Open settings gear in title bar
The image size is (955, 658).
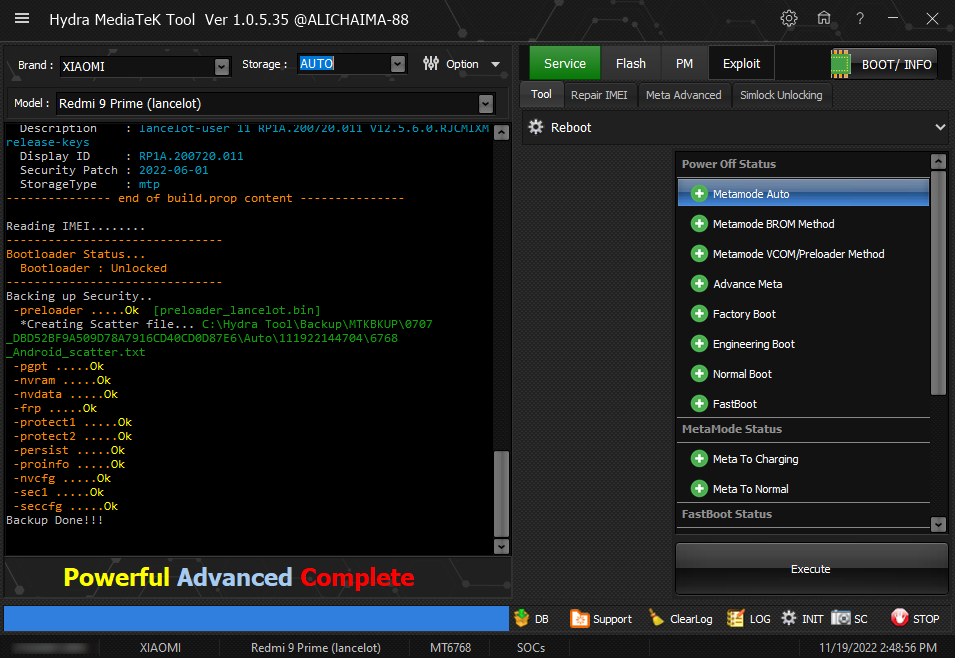[789, 18]
